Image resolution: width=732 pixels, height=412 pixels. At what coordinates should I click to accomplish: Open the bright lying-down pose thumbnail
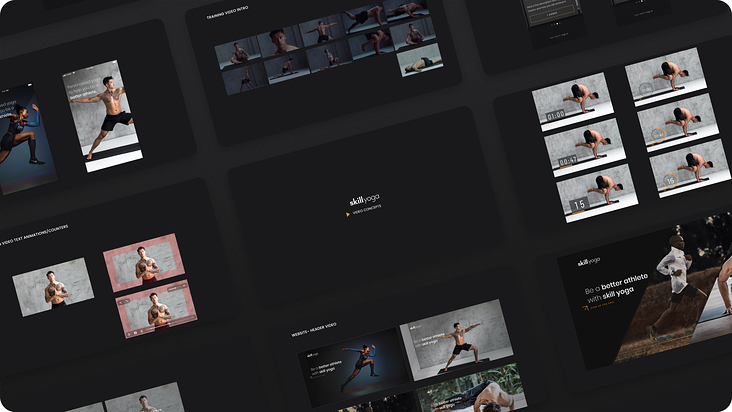pyautogui.click(x=420, y=60)
